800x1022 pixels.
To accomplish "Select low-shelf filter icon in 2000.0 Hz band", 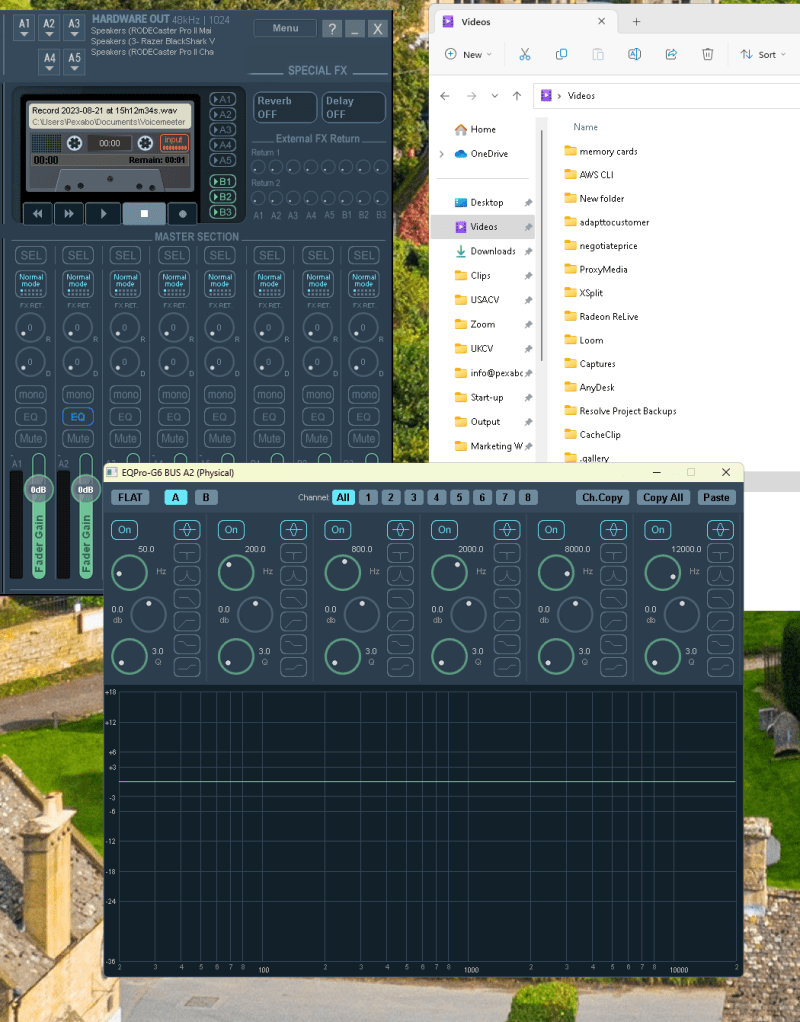I will pos(507,644).
